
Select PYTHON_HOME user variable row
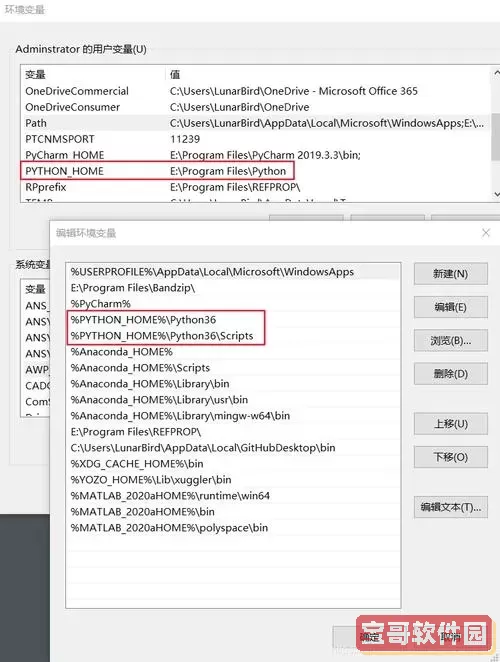coord(255,171)
